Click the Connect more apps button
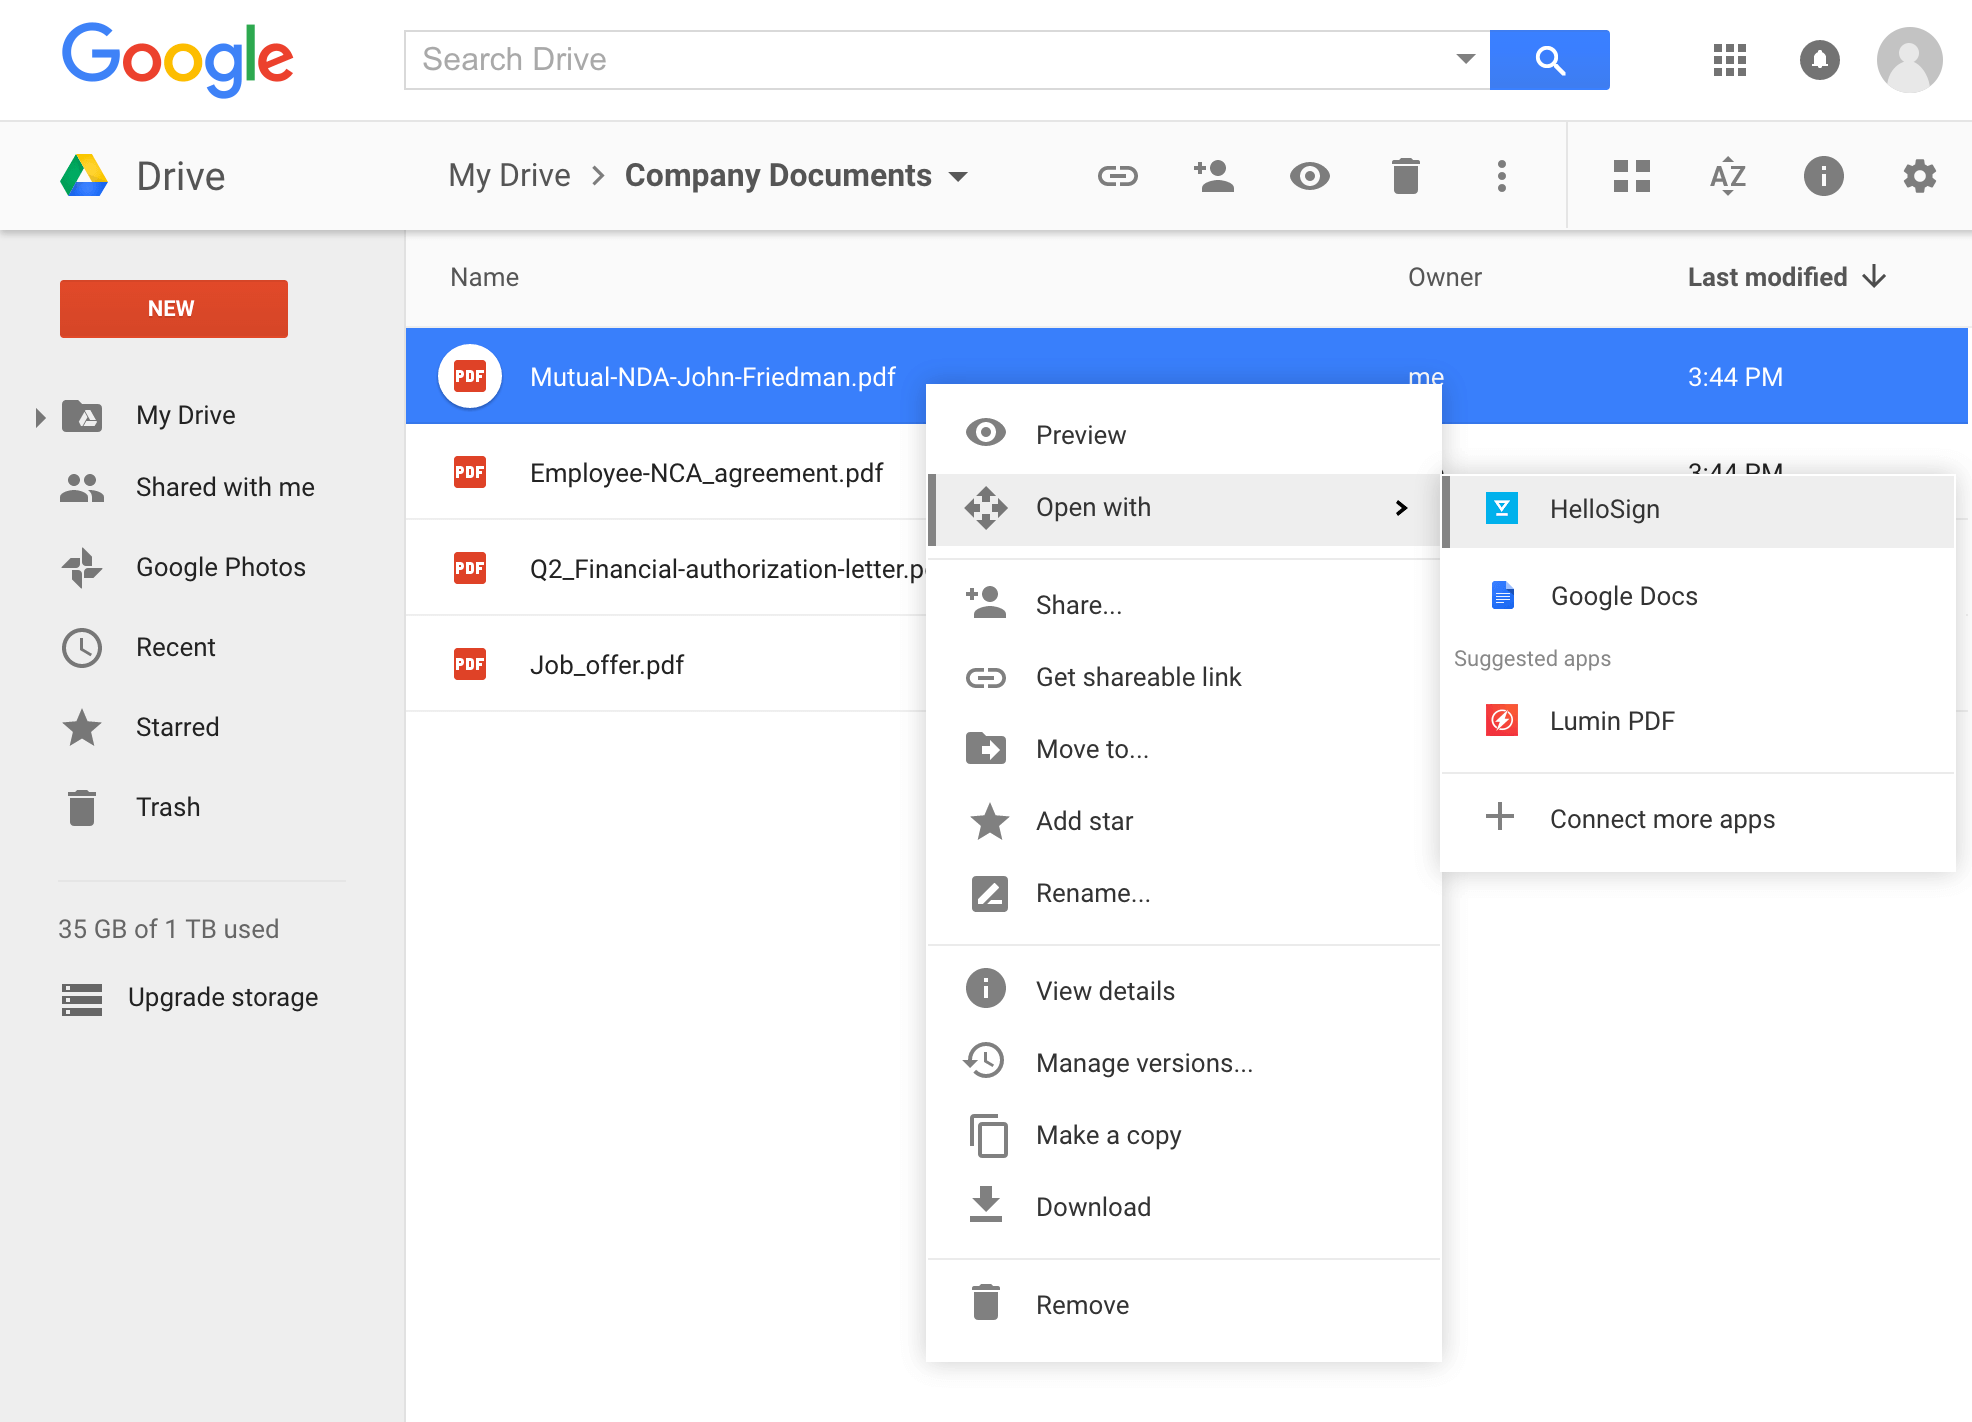The height and width of the screenshot is (1422, 1972). tap(1661, 817)
